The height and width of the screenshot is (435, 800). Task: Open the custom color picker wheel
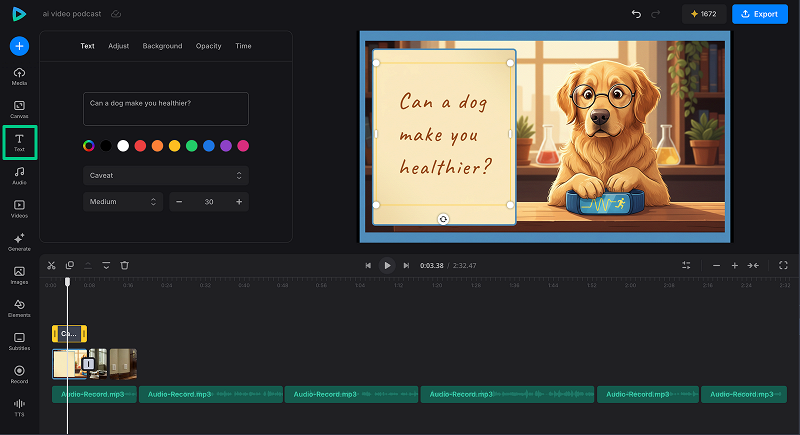[x=89, y=146]
